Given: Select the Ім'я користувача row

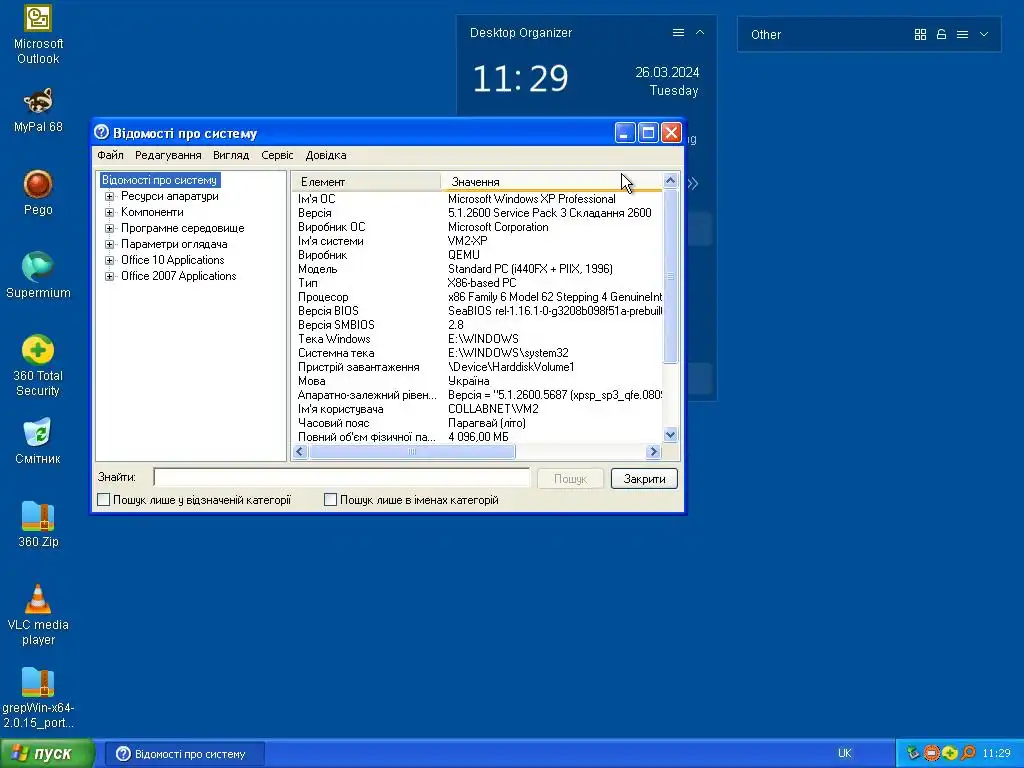Looking at the screenshot, I should pyautogui.click(x=477, y=409).
